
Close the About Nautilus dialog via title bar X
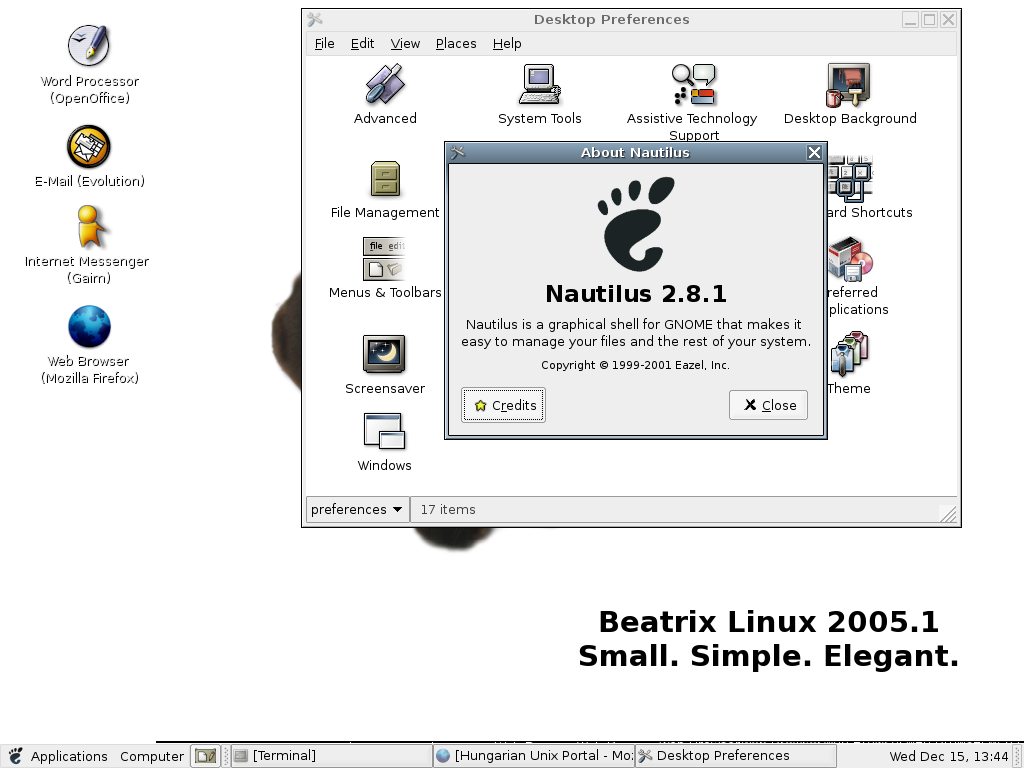click(814, 152)
